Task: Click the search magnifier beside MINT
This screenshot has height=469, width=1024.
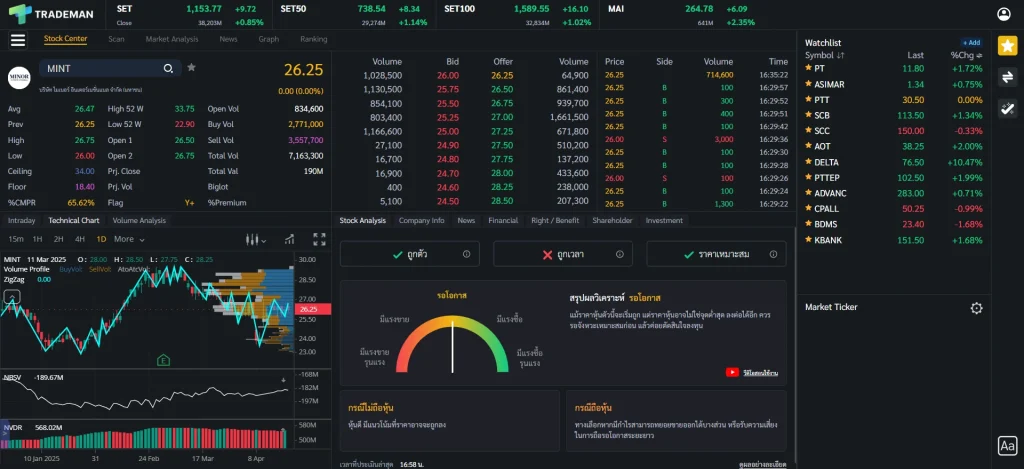Action: pos(168,68)
